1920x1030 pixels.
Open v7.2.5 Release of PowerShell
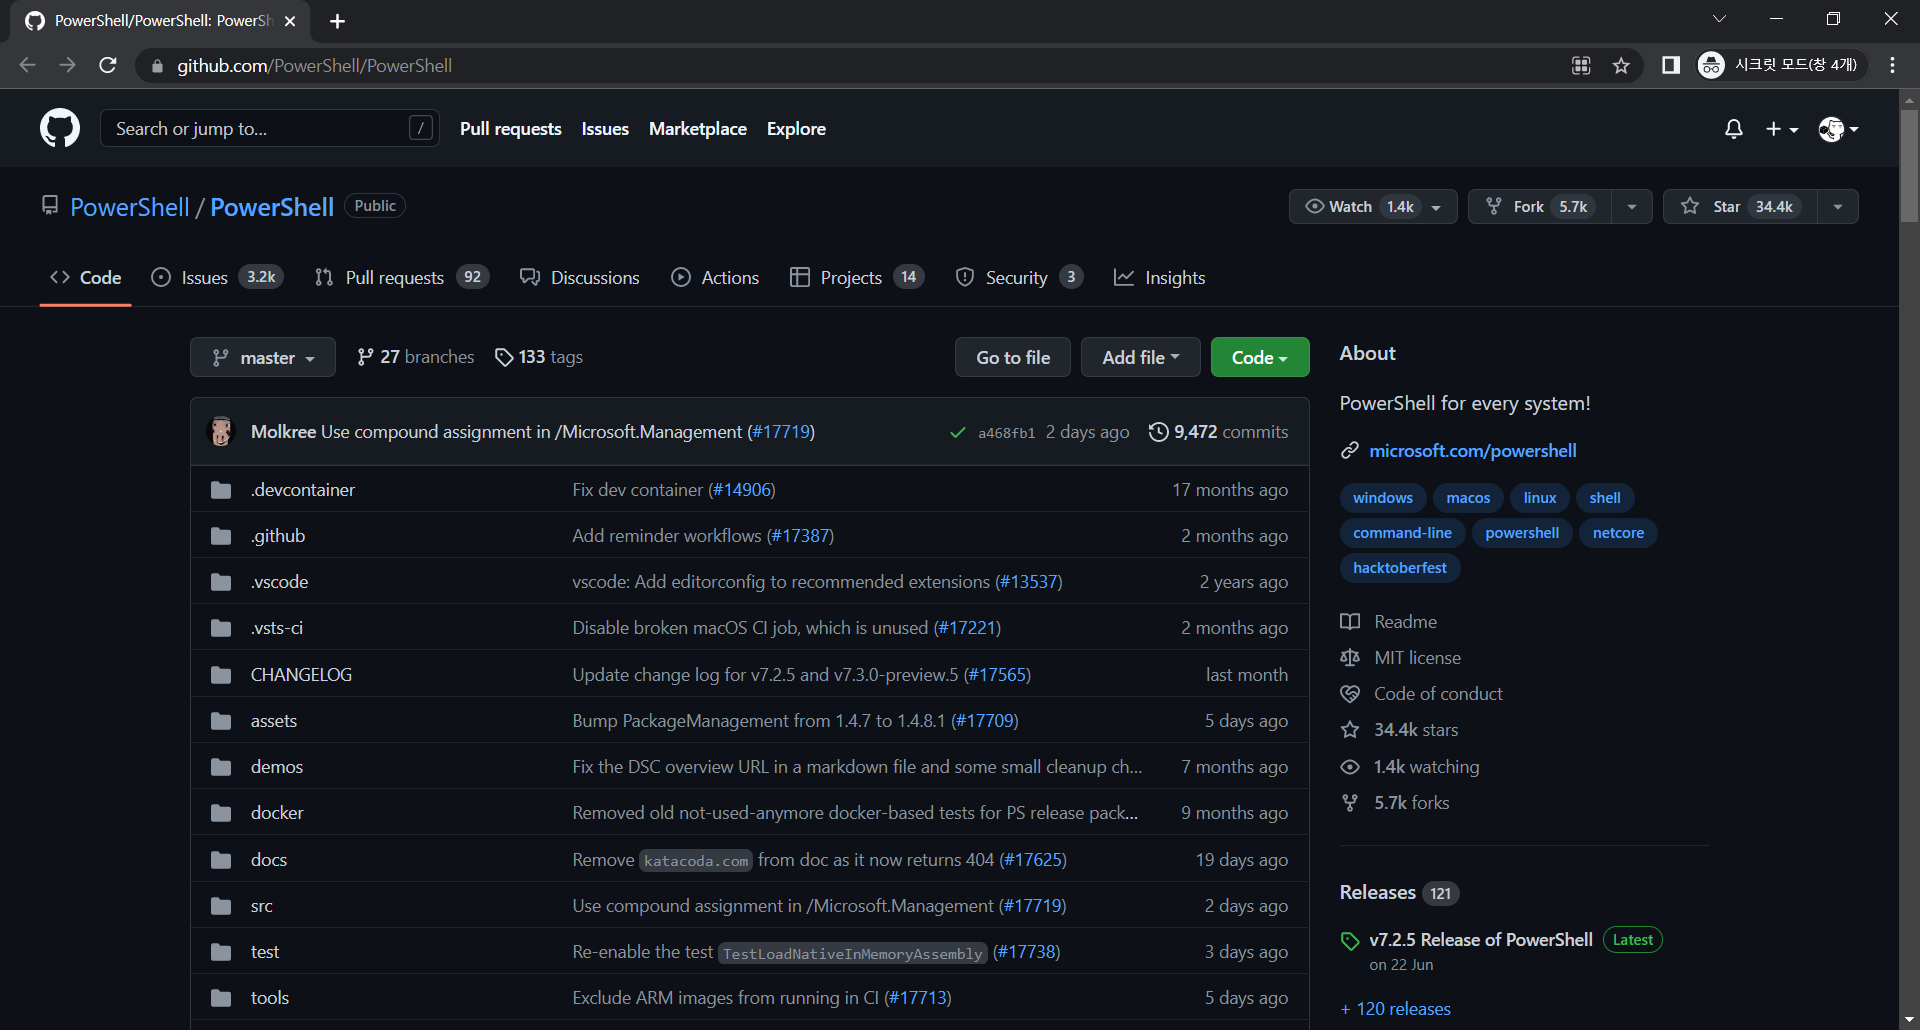(x=1481, y=940)
